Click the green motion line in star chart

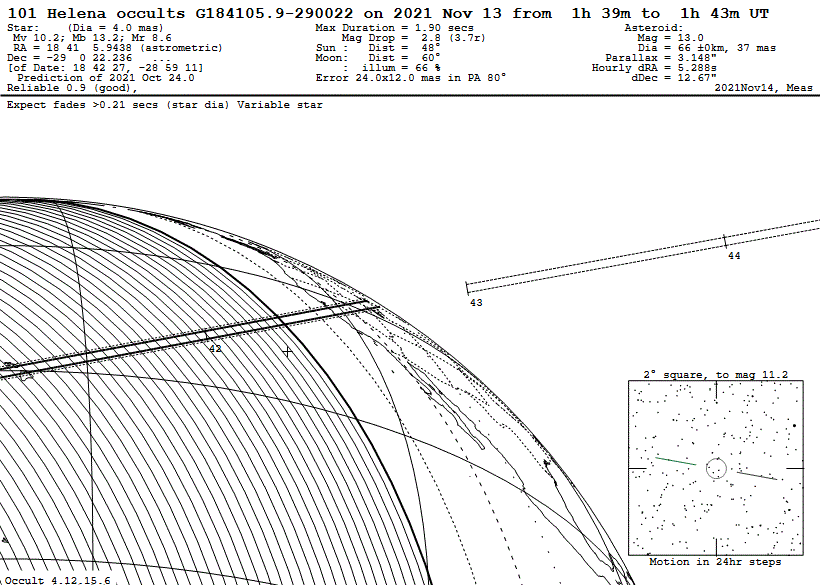tap(676, 461)
